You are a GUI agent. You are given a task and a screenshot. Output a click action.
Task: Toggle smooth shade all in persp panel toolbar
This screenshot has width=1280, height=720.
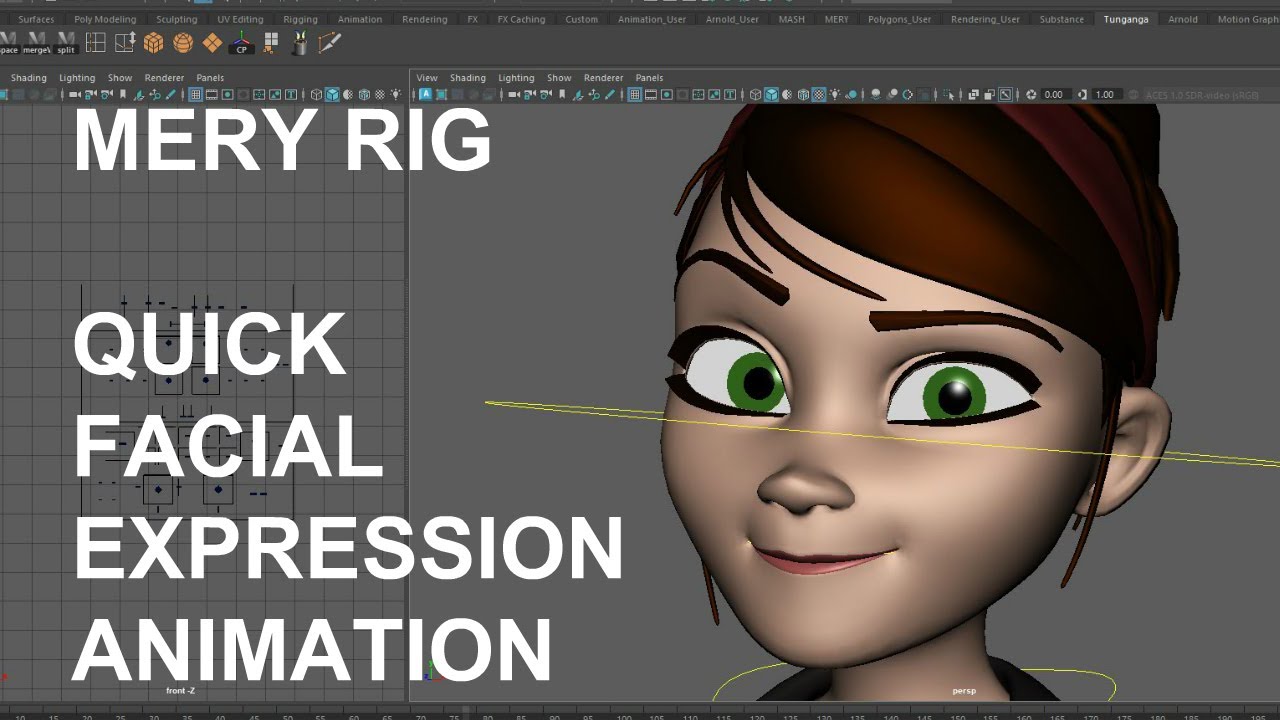pos(771,95)
